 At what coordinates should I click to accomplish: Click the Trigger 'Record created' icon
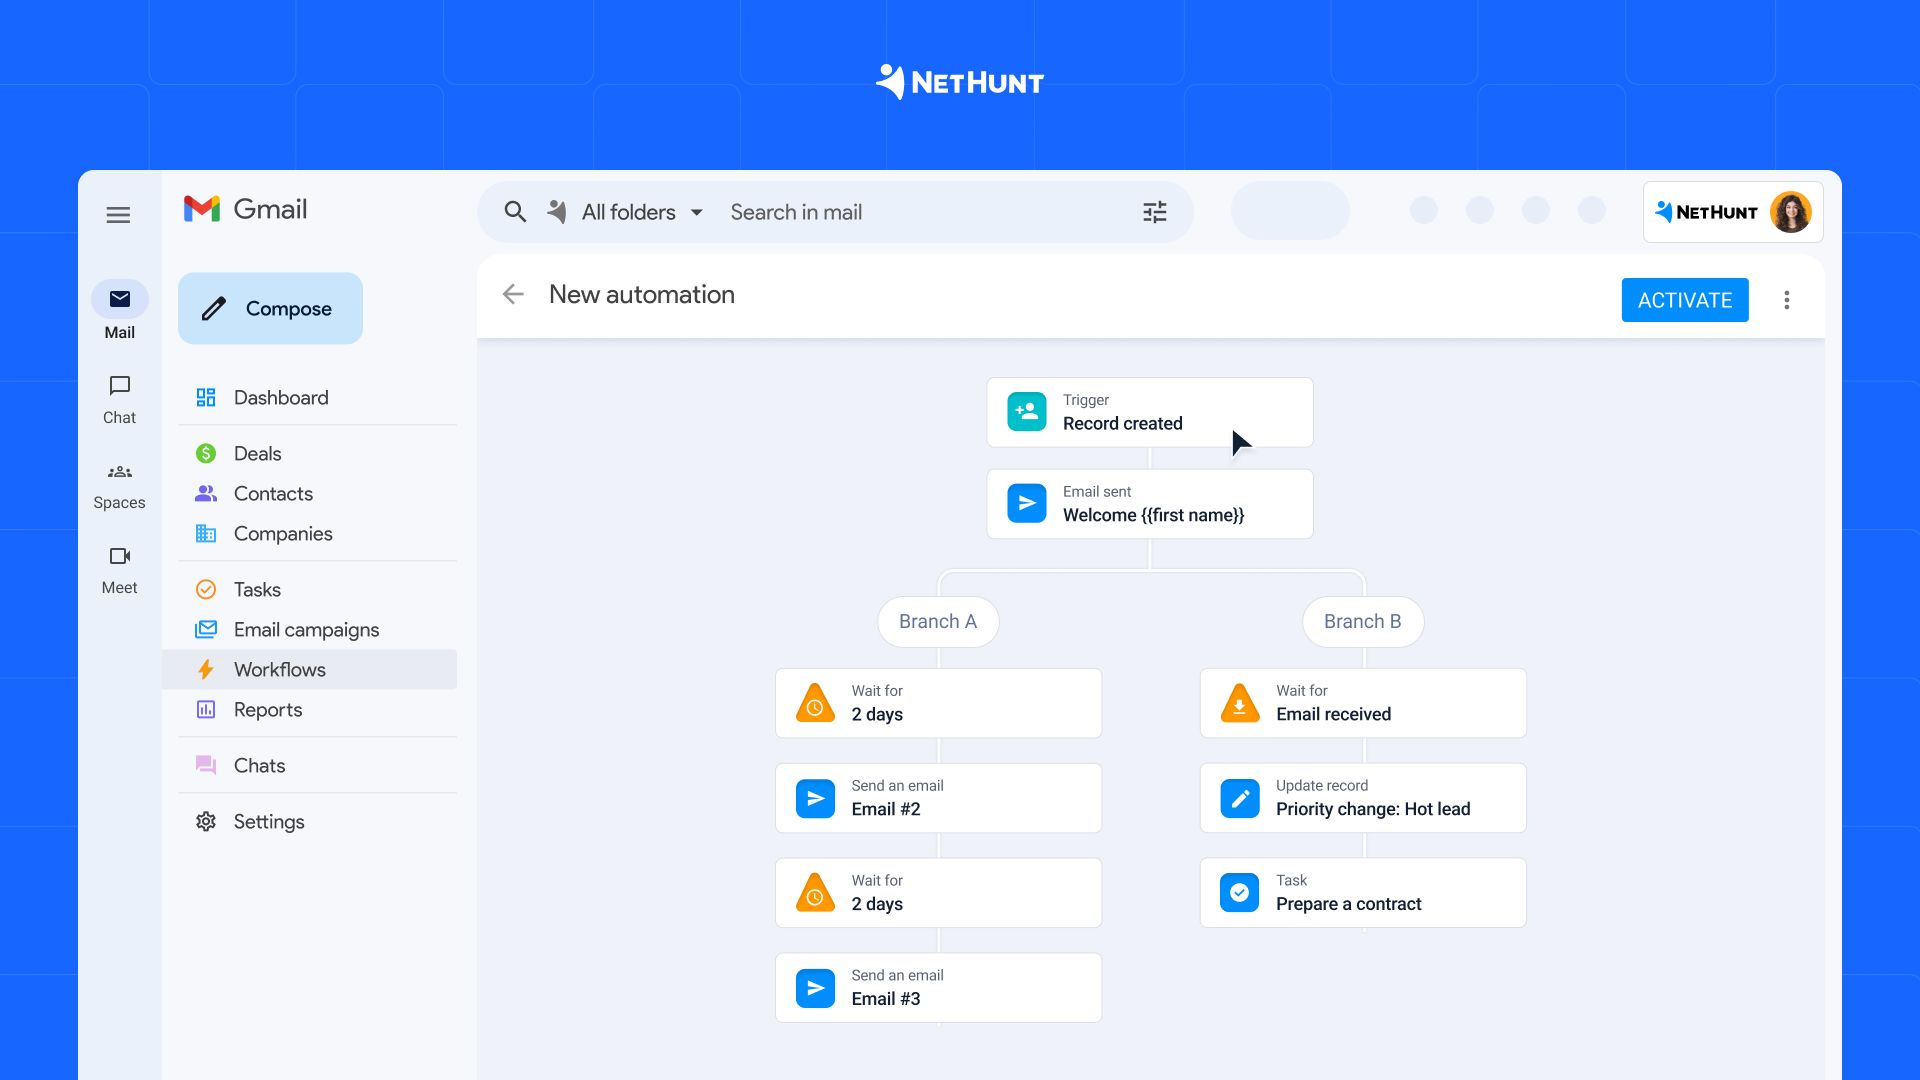coord(1029,411)
